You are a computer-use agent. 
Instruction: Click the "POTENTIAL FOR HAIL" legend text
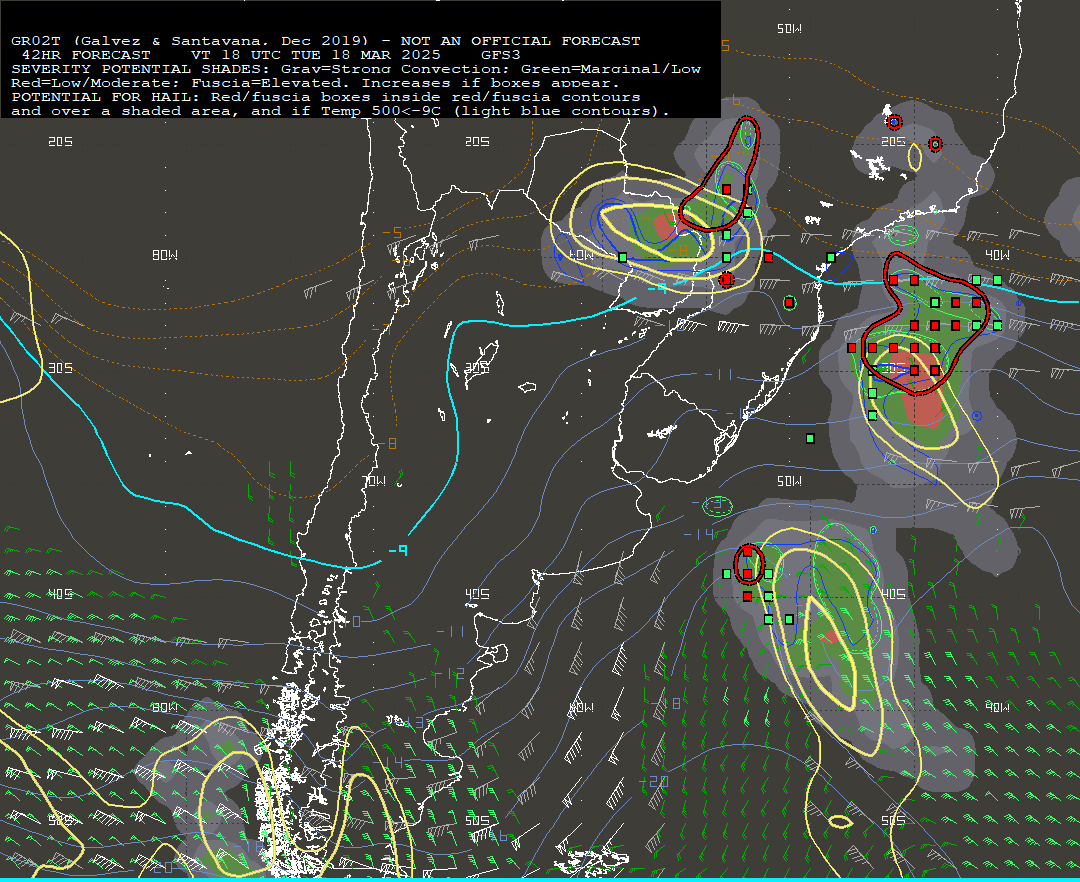tap(101, 97)
